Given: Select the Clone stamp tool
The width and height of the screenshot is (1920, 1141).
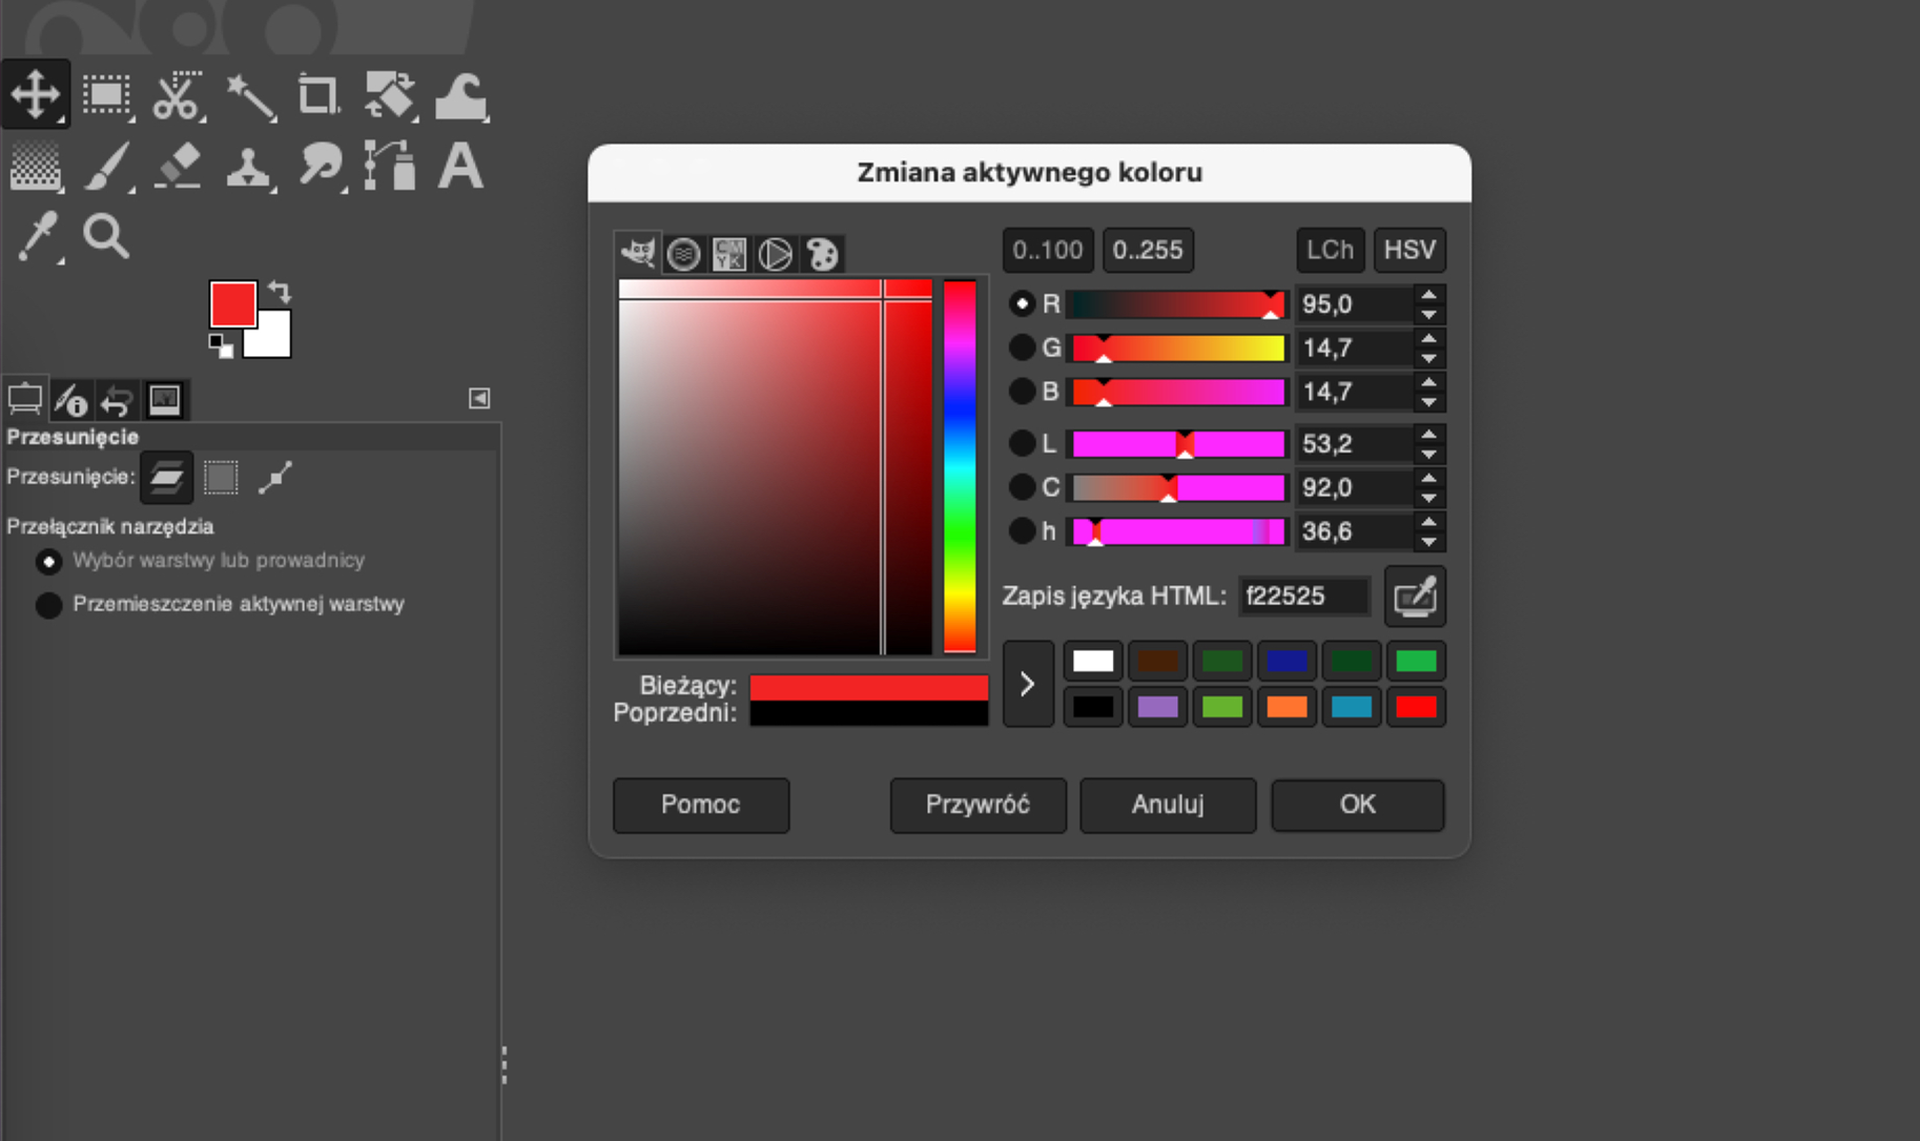Looking at the screenshot, I should click(x=249, y=166).
